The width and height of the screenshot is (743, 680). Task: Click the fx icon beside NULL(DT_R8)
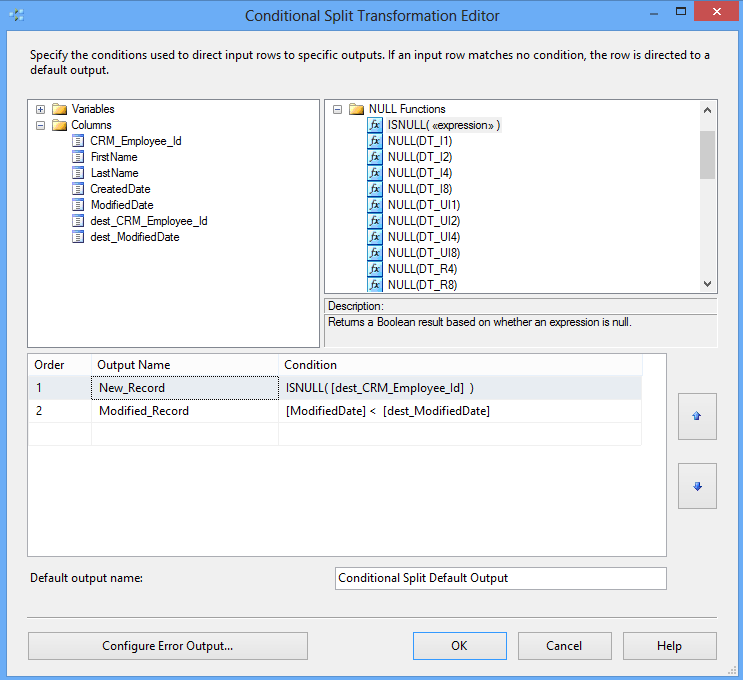(375, 285)
